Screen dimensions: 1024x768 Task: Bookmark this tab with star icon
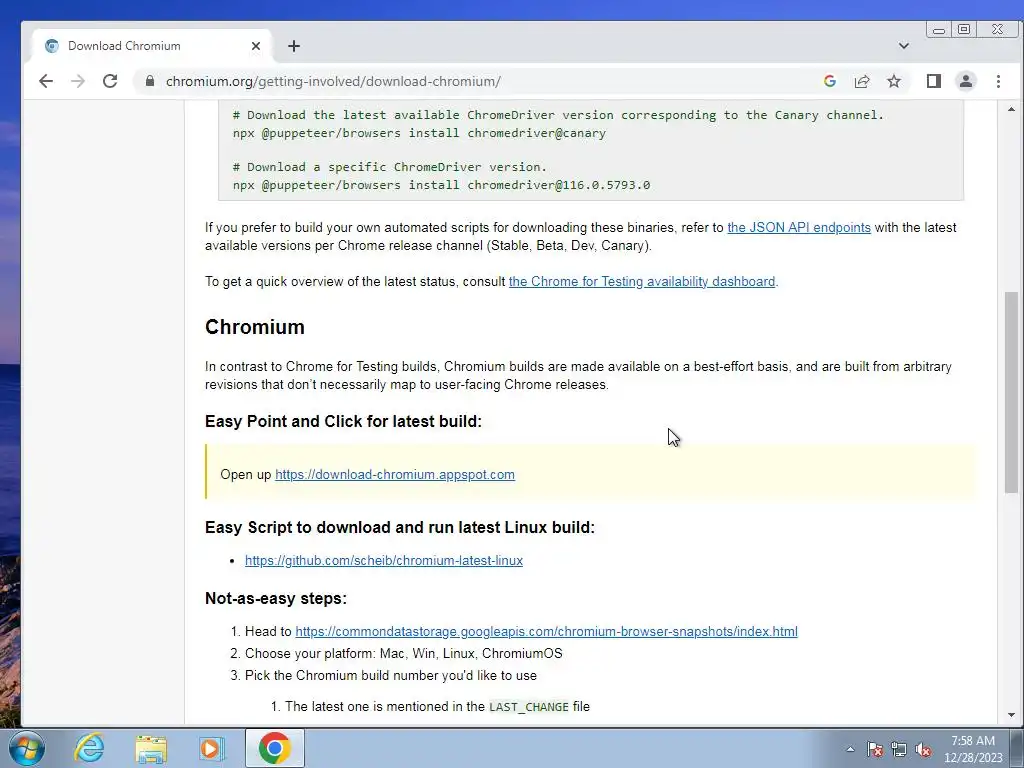pyautogui.click(x=894, y=81)
